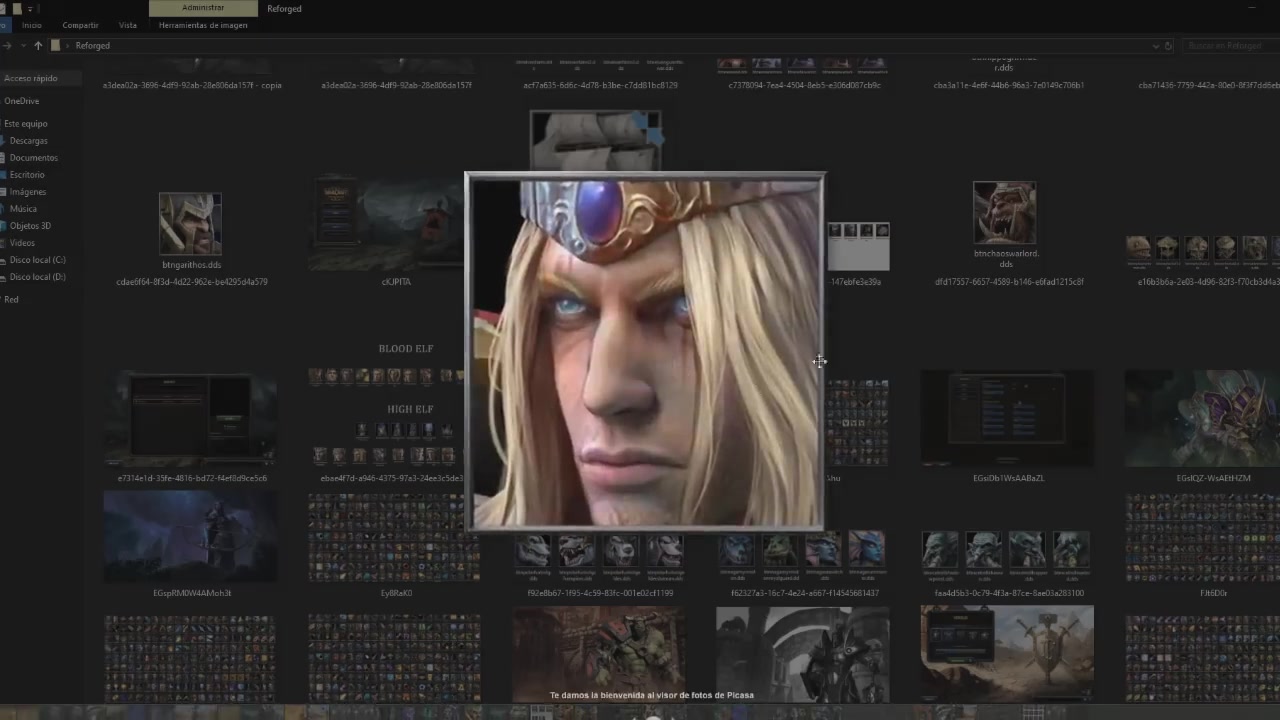Click the refresh icon beside the address bar
1280x720 pixels.
tap(1168, 46)
